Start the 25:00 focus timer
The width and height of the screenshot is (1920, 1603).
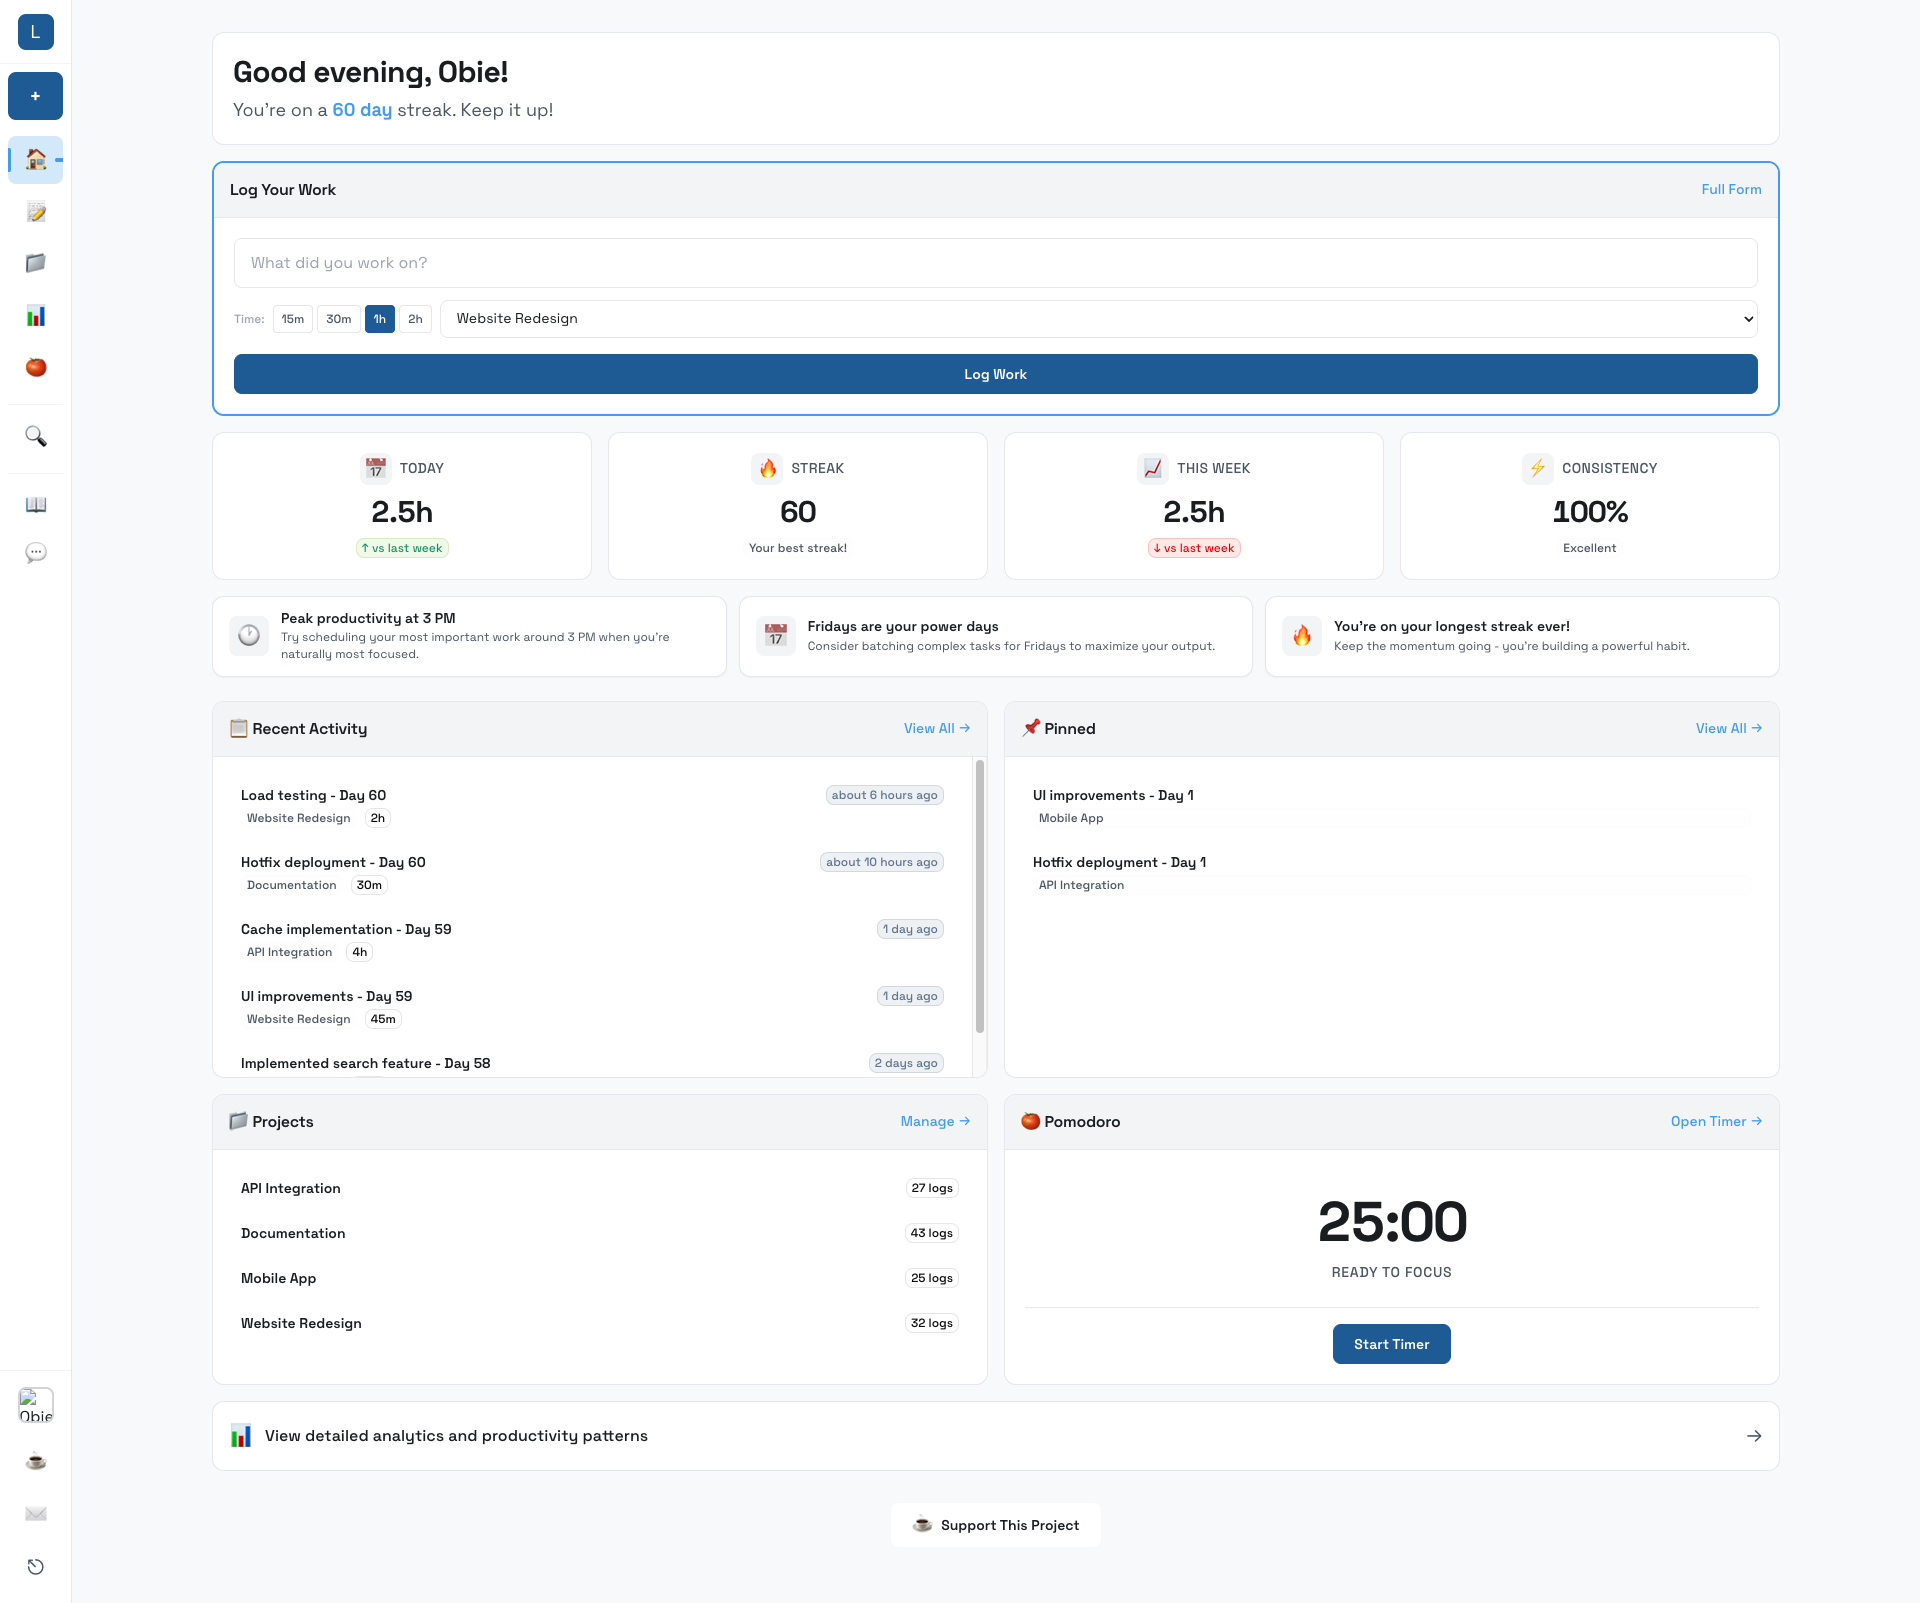point(1391,1343)
